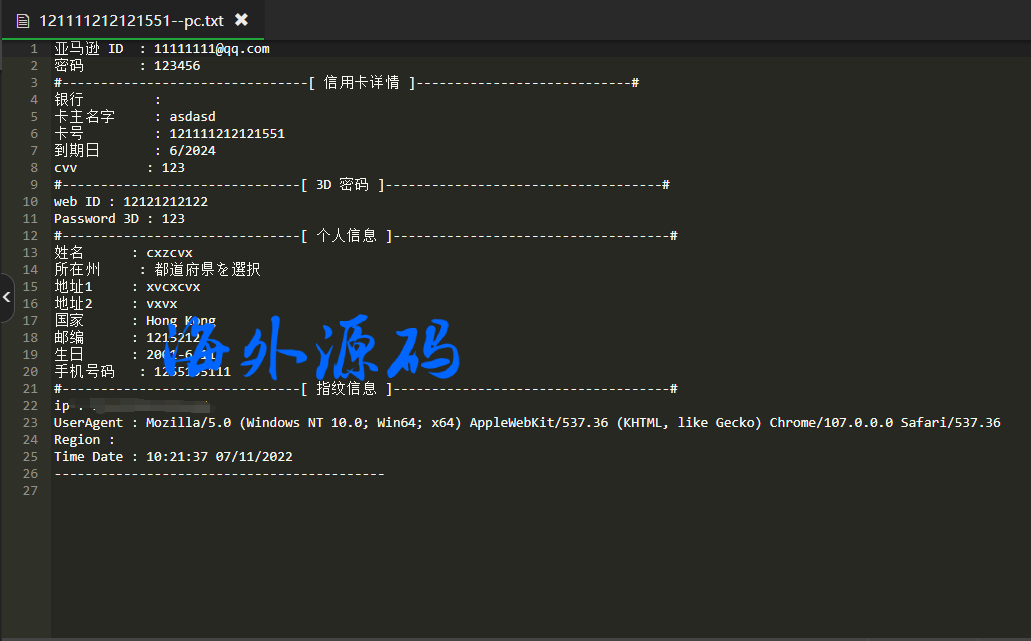Place cursor in the UserAgent line text
Image resolution: width=1031 pixels, height=641 pixels.
click(x=500, y=423)
